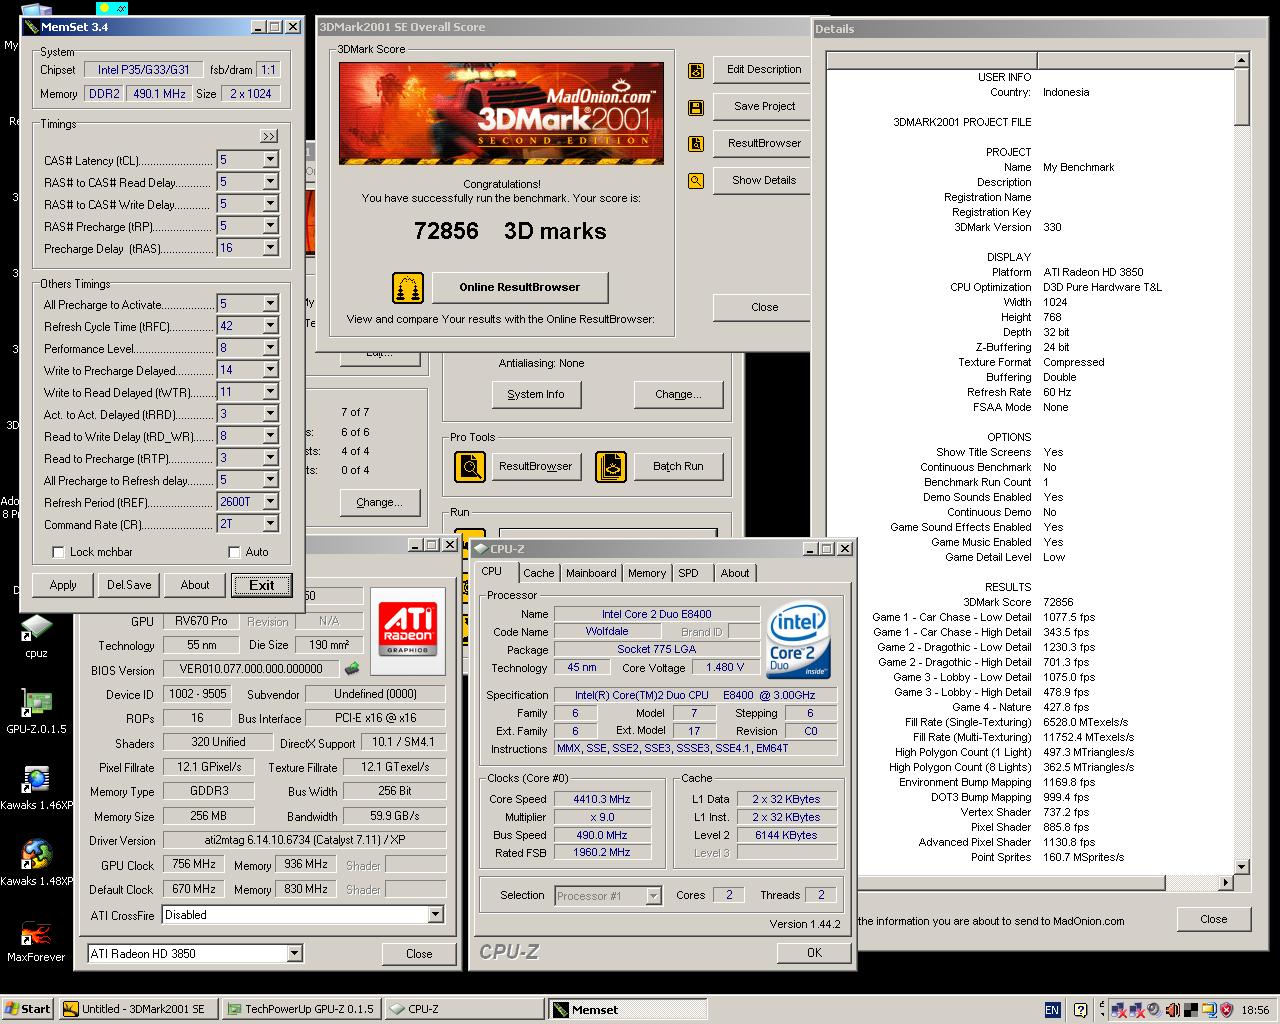
Task: Click the ResultBrowser icon beside its button
Action: point(696,144)
